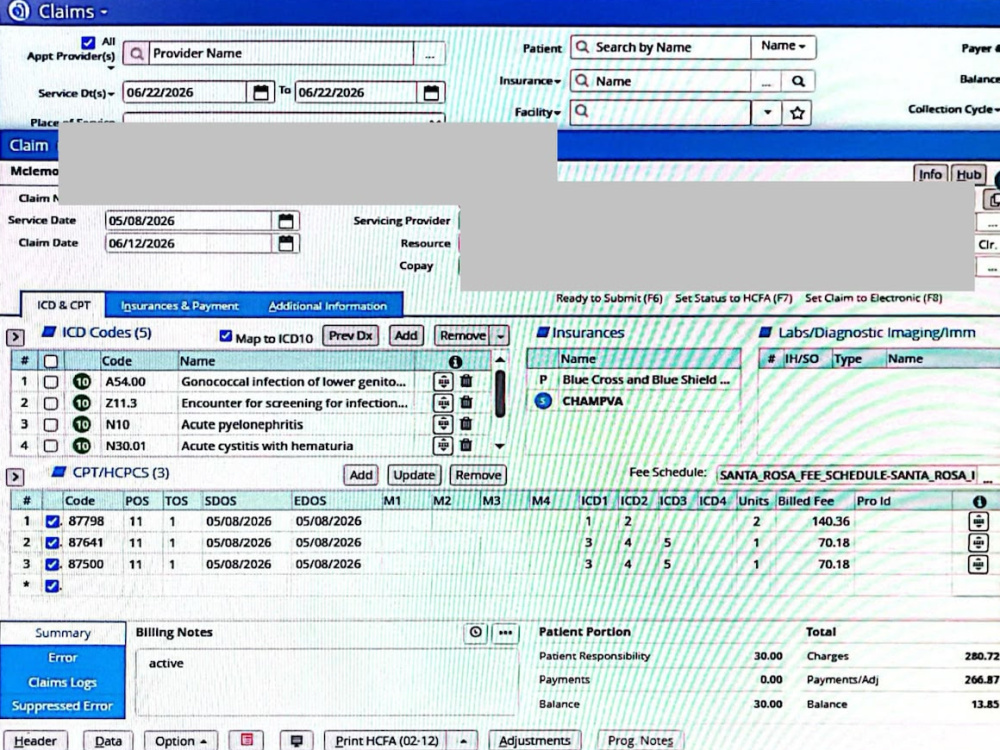The width and height of the screenshot is (1000, 750).
Task: Open the Remove dropdown arrow in ICD Codes
Action: point(501,335)
